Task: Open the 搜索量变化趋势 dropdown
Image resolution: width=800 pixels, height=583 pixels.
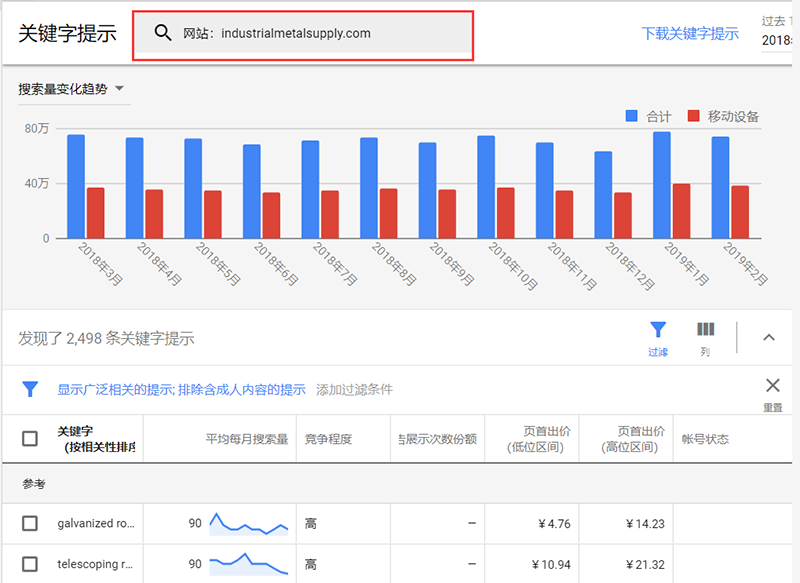Action: click(x=71, y=89)
